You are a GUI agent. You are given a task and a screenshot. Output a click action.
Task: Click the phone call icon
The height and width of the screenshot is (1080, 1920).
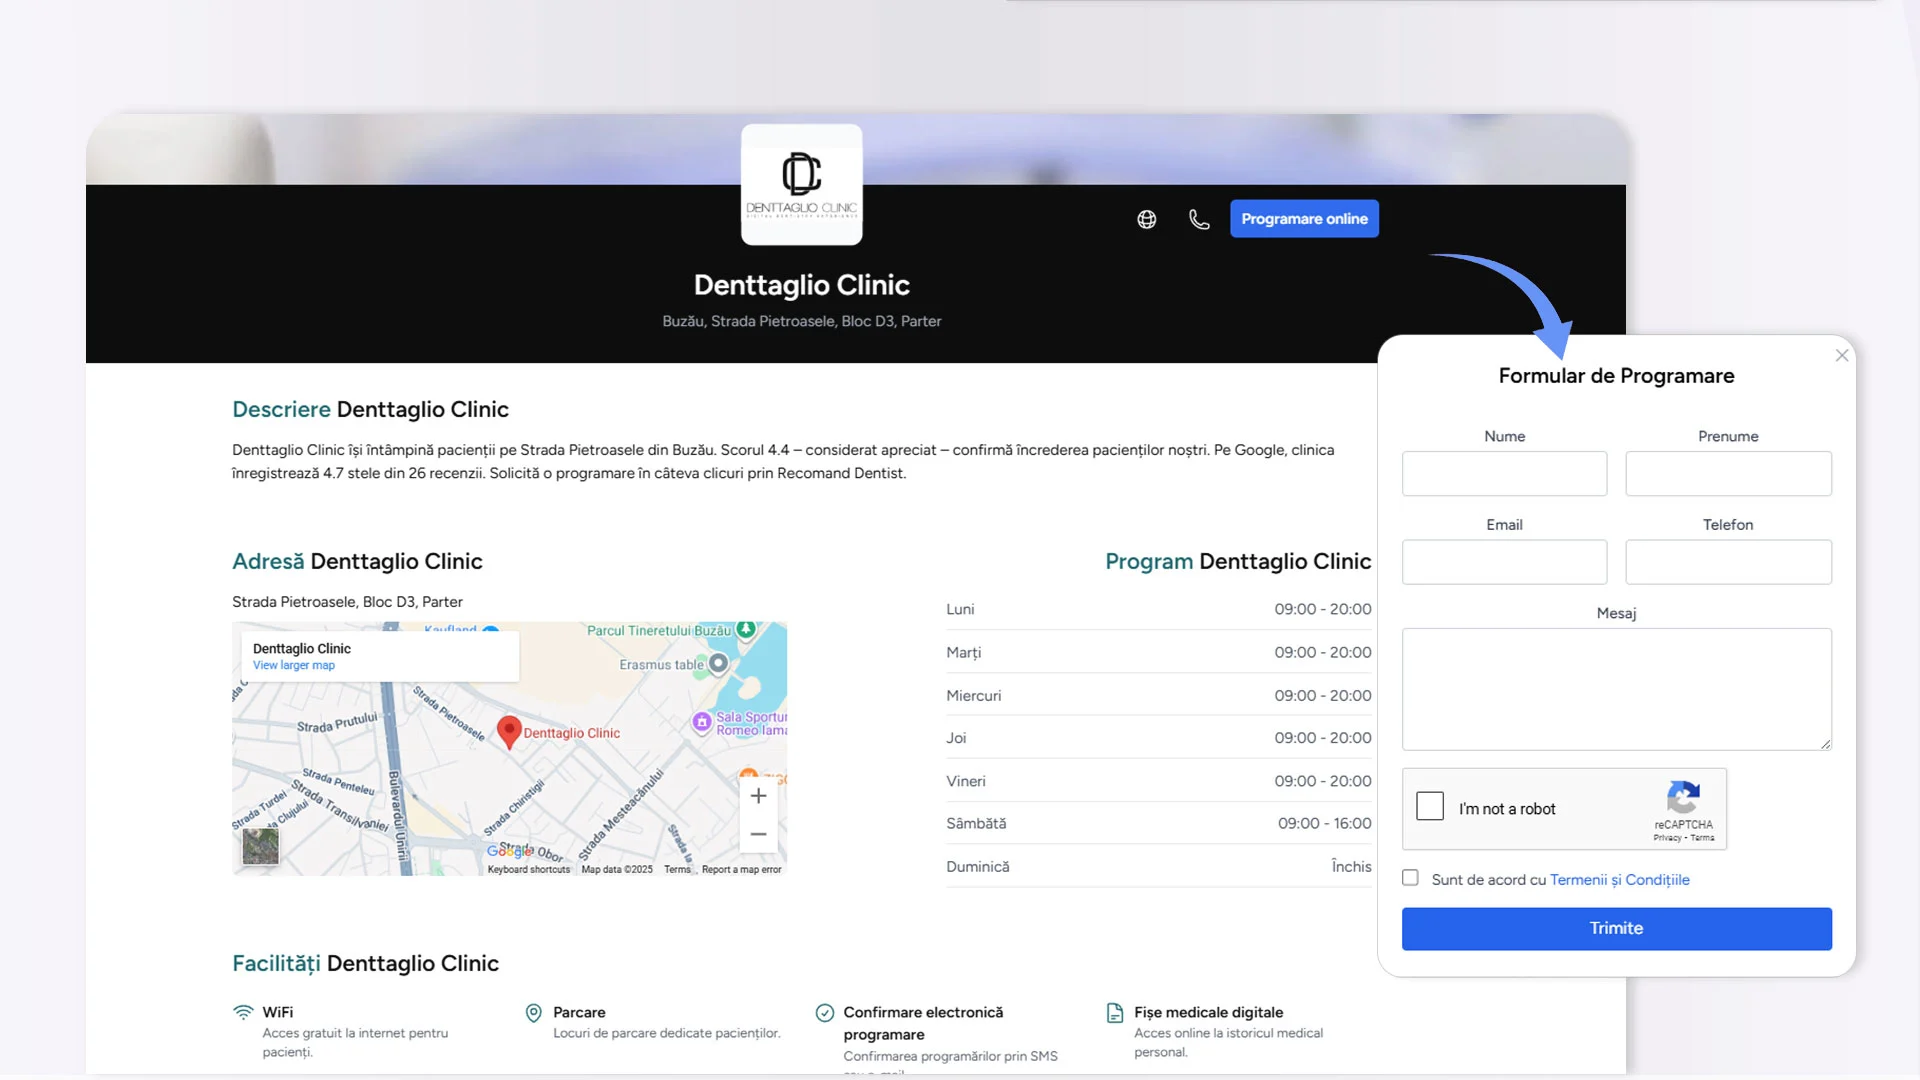1199,219
